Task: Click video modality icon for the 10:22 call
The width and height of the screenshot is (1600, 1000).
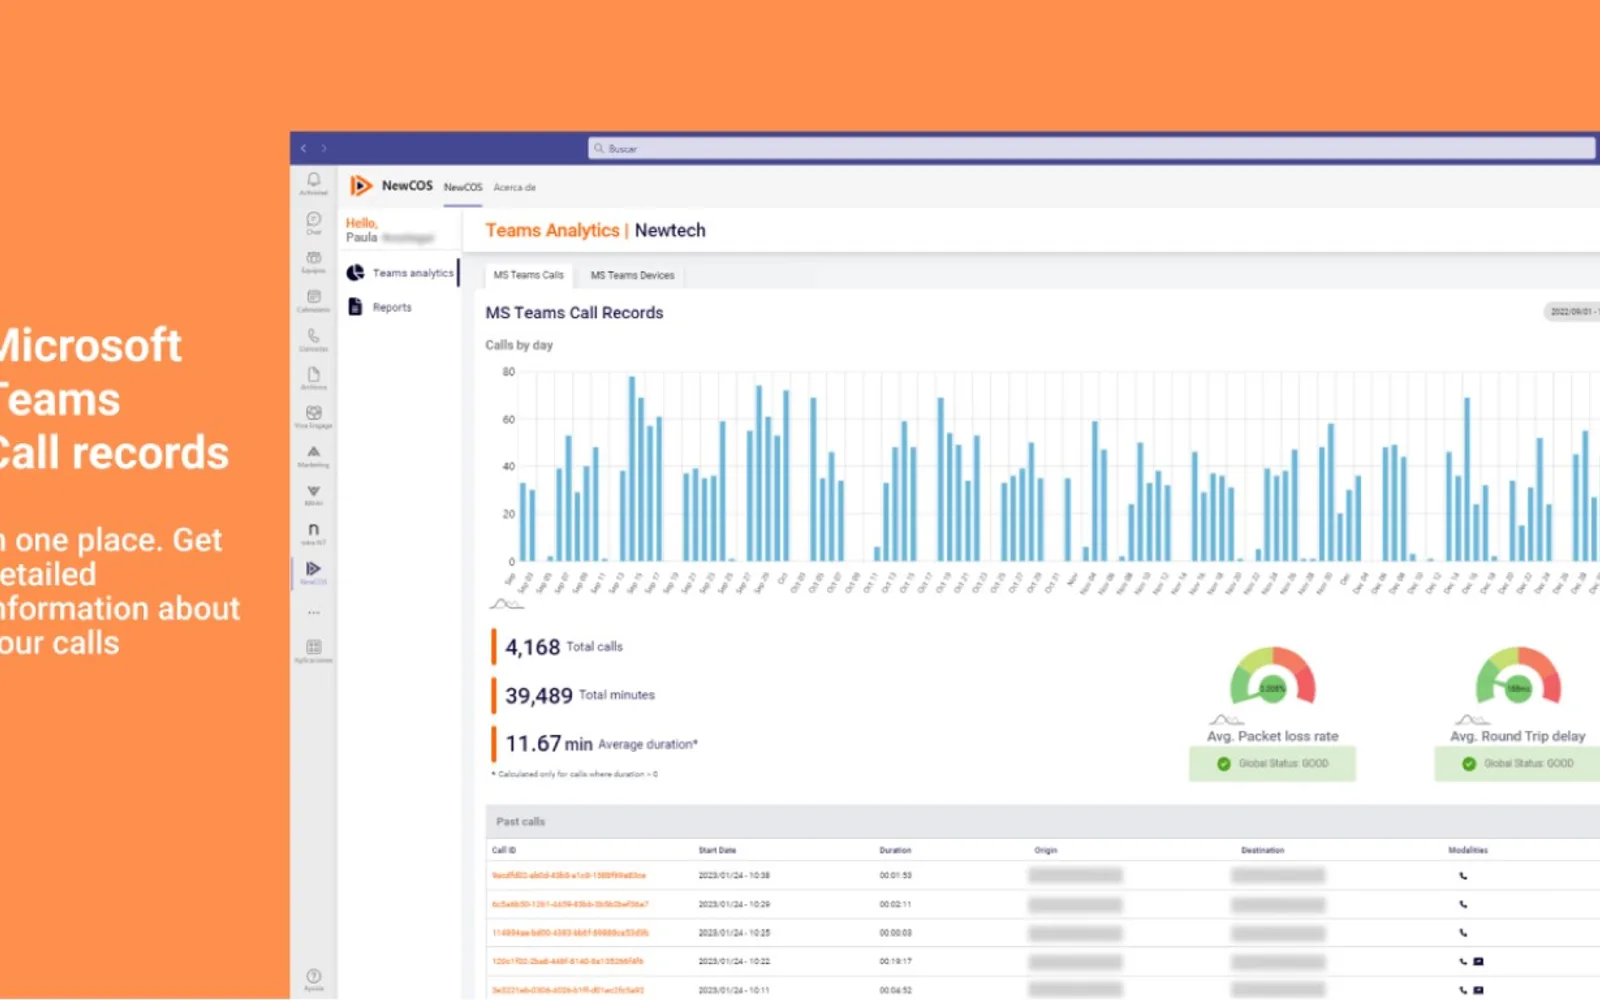Action: 1479,962
